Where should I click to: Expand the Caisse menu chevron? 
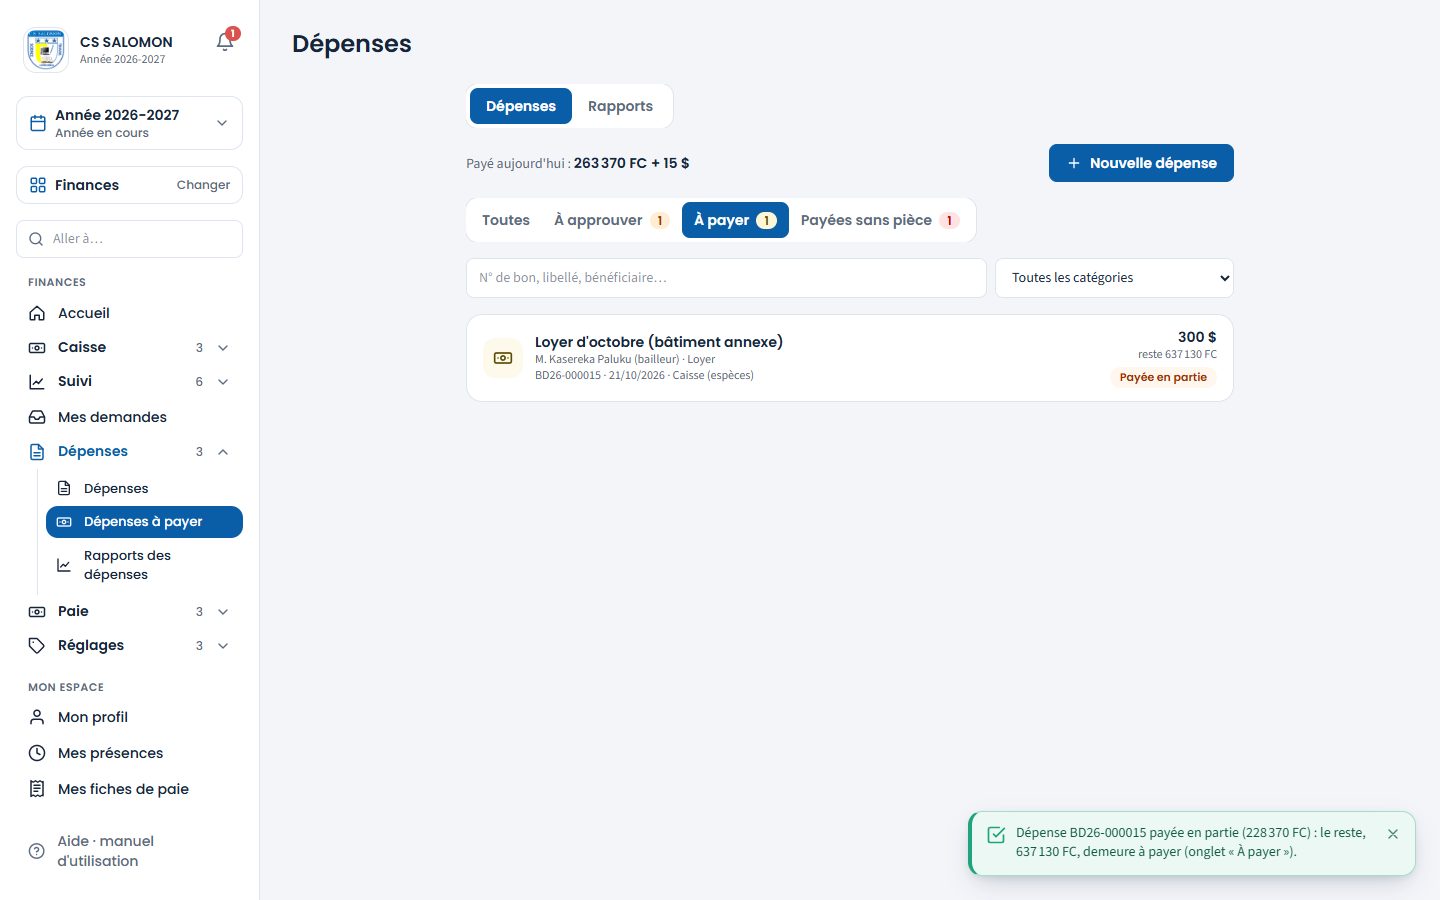pos(223,348)
